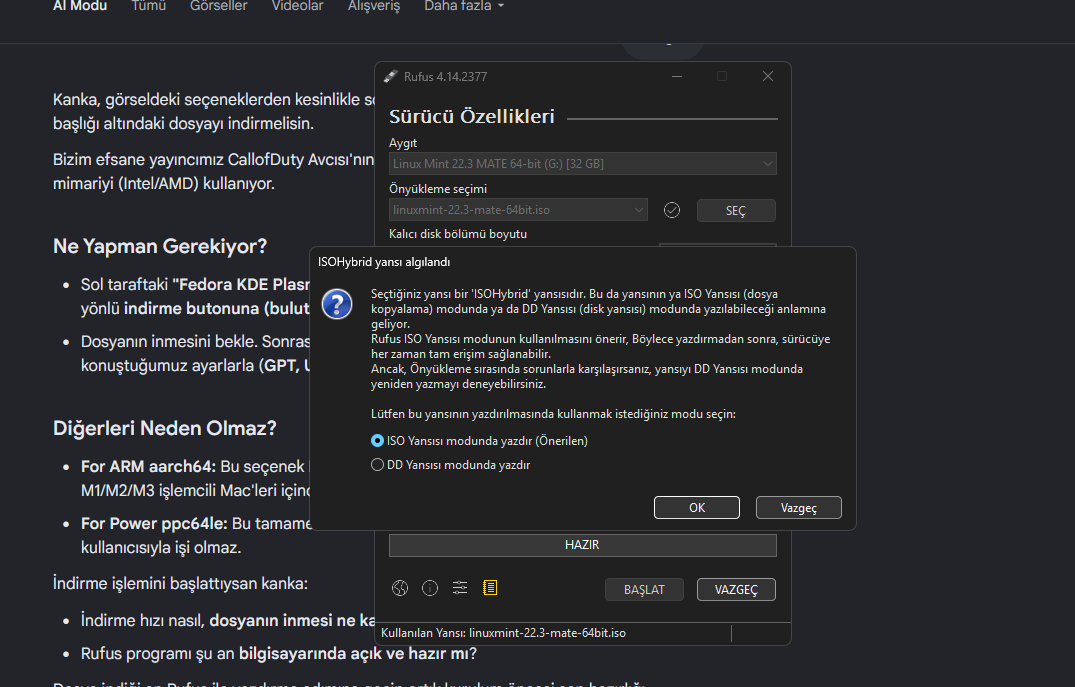The width and height of the screenshot is (1075, 687).
Task: Open Rufus About info icon
Action: tap(430, 588)
